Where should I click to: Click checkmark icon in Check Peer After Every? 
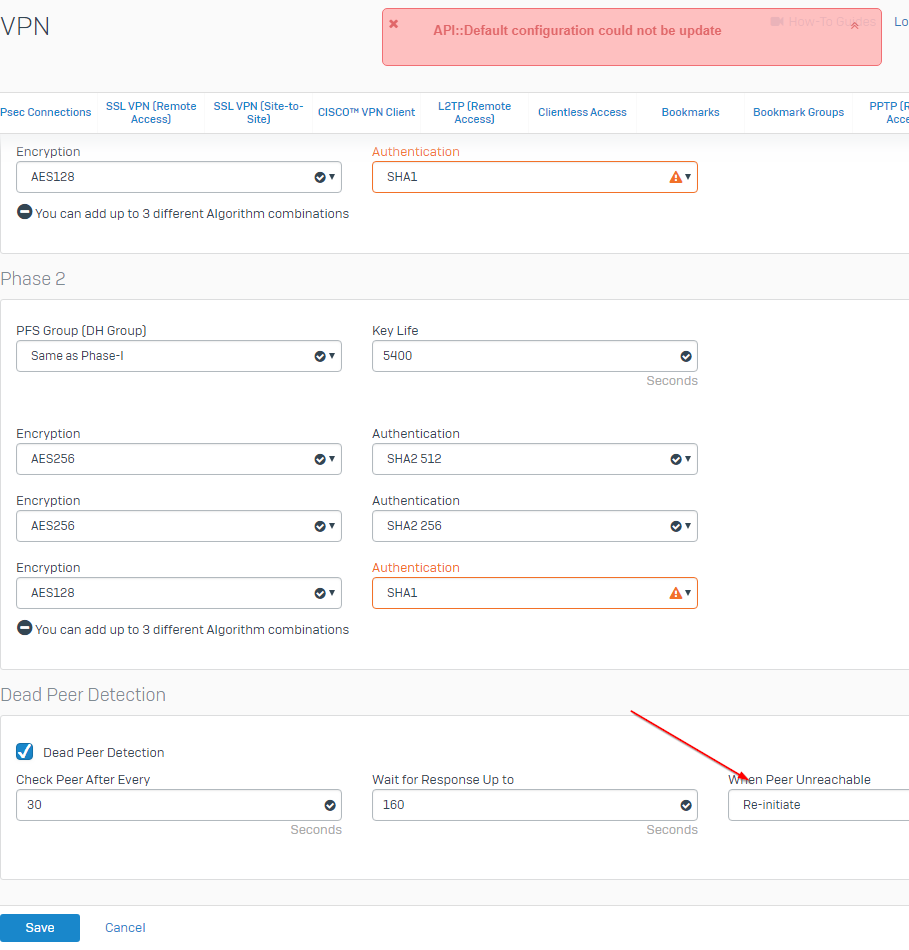pos(330,805)
